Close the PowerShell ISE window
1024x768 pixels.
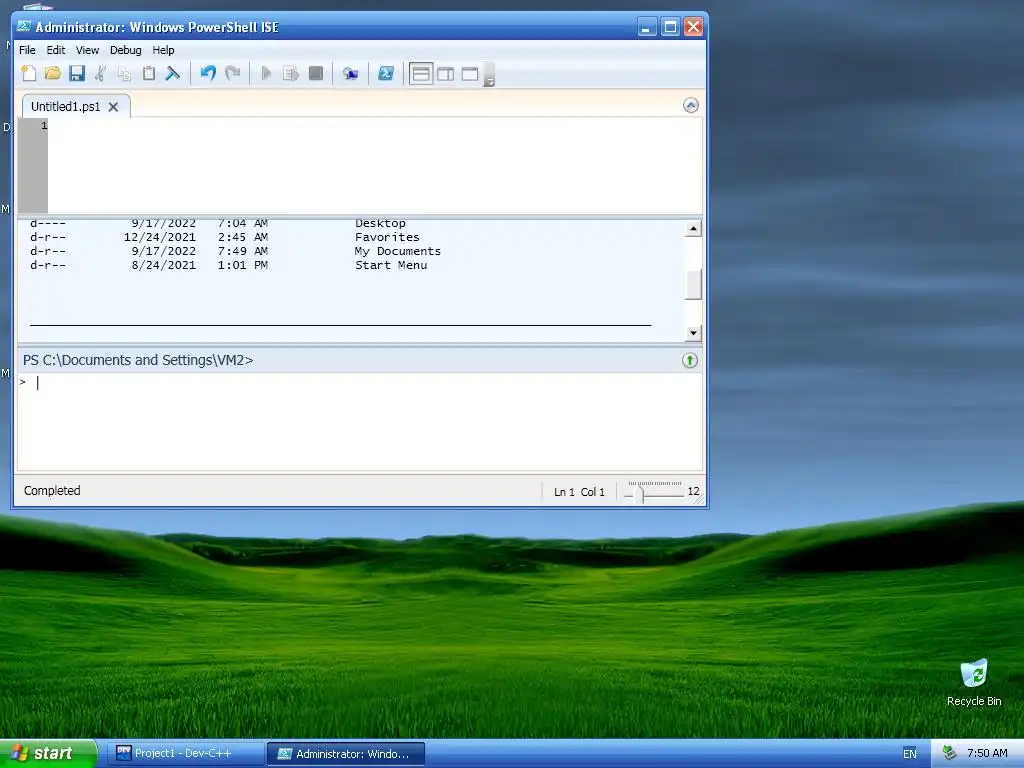[x=693, y=27]
